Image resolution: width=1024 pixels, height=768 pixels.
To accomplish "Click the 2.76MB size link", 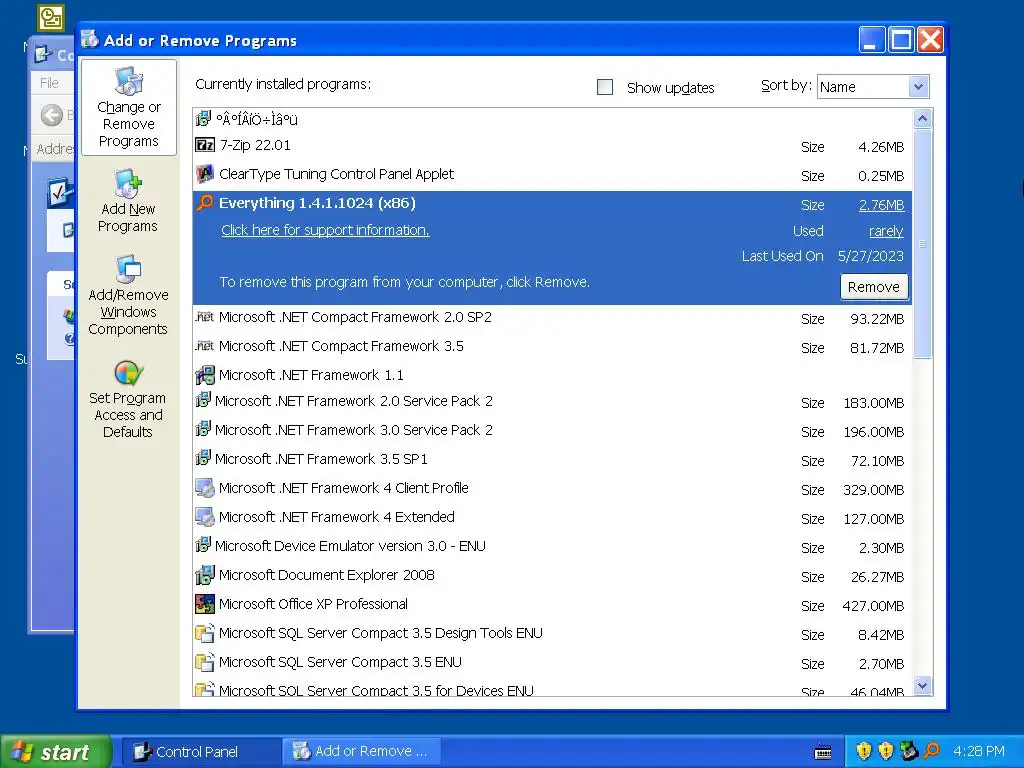I will [x=882, y=205].
